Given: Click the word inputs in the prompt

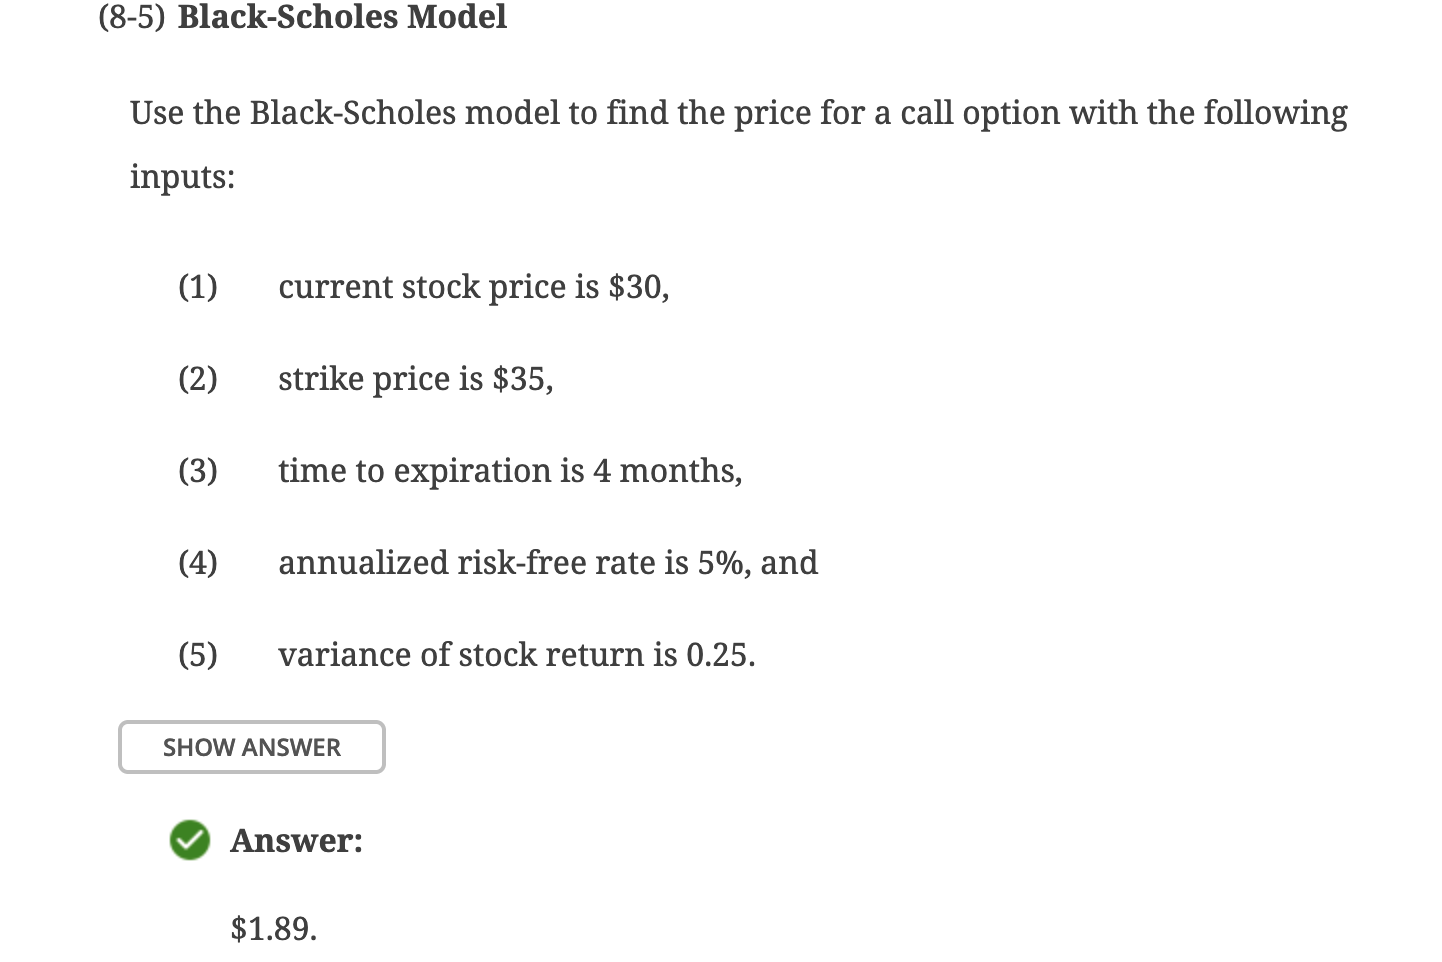Looking at the screenshot, I should tap(178, 176).
